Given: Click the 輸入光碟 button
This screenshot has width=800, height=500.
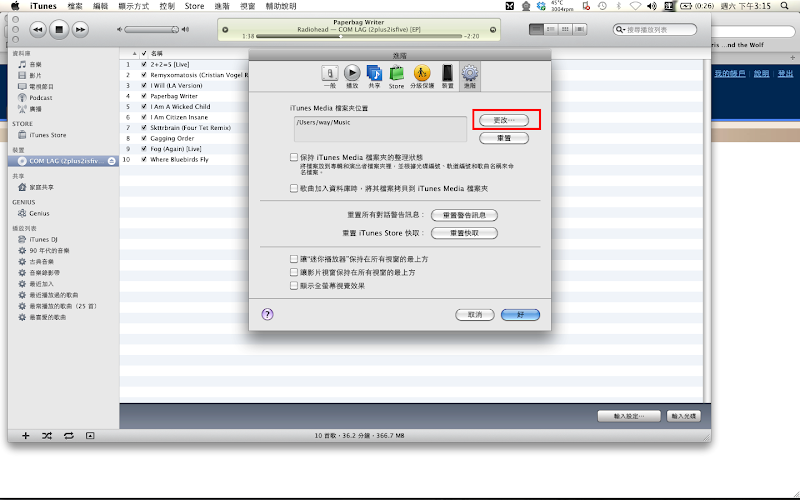Looking at the screenshot, I should (x=684, y=416).
